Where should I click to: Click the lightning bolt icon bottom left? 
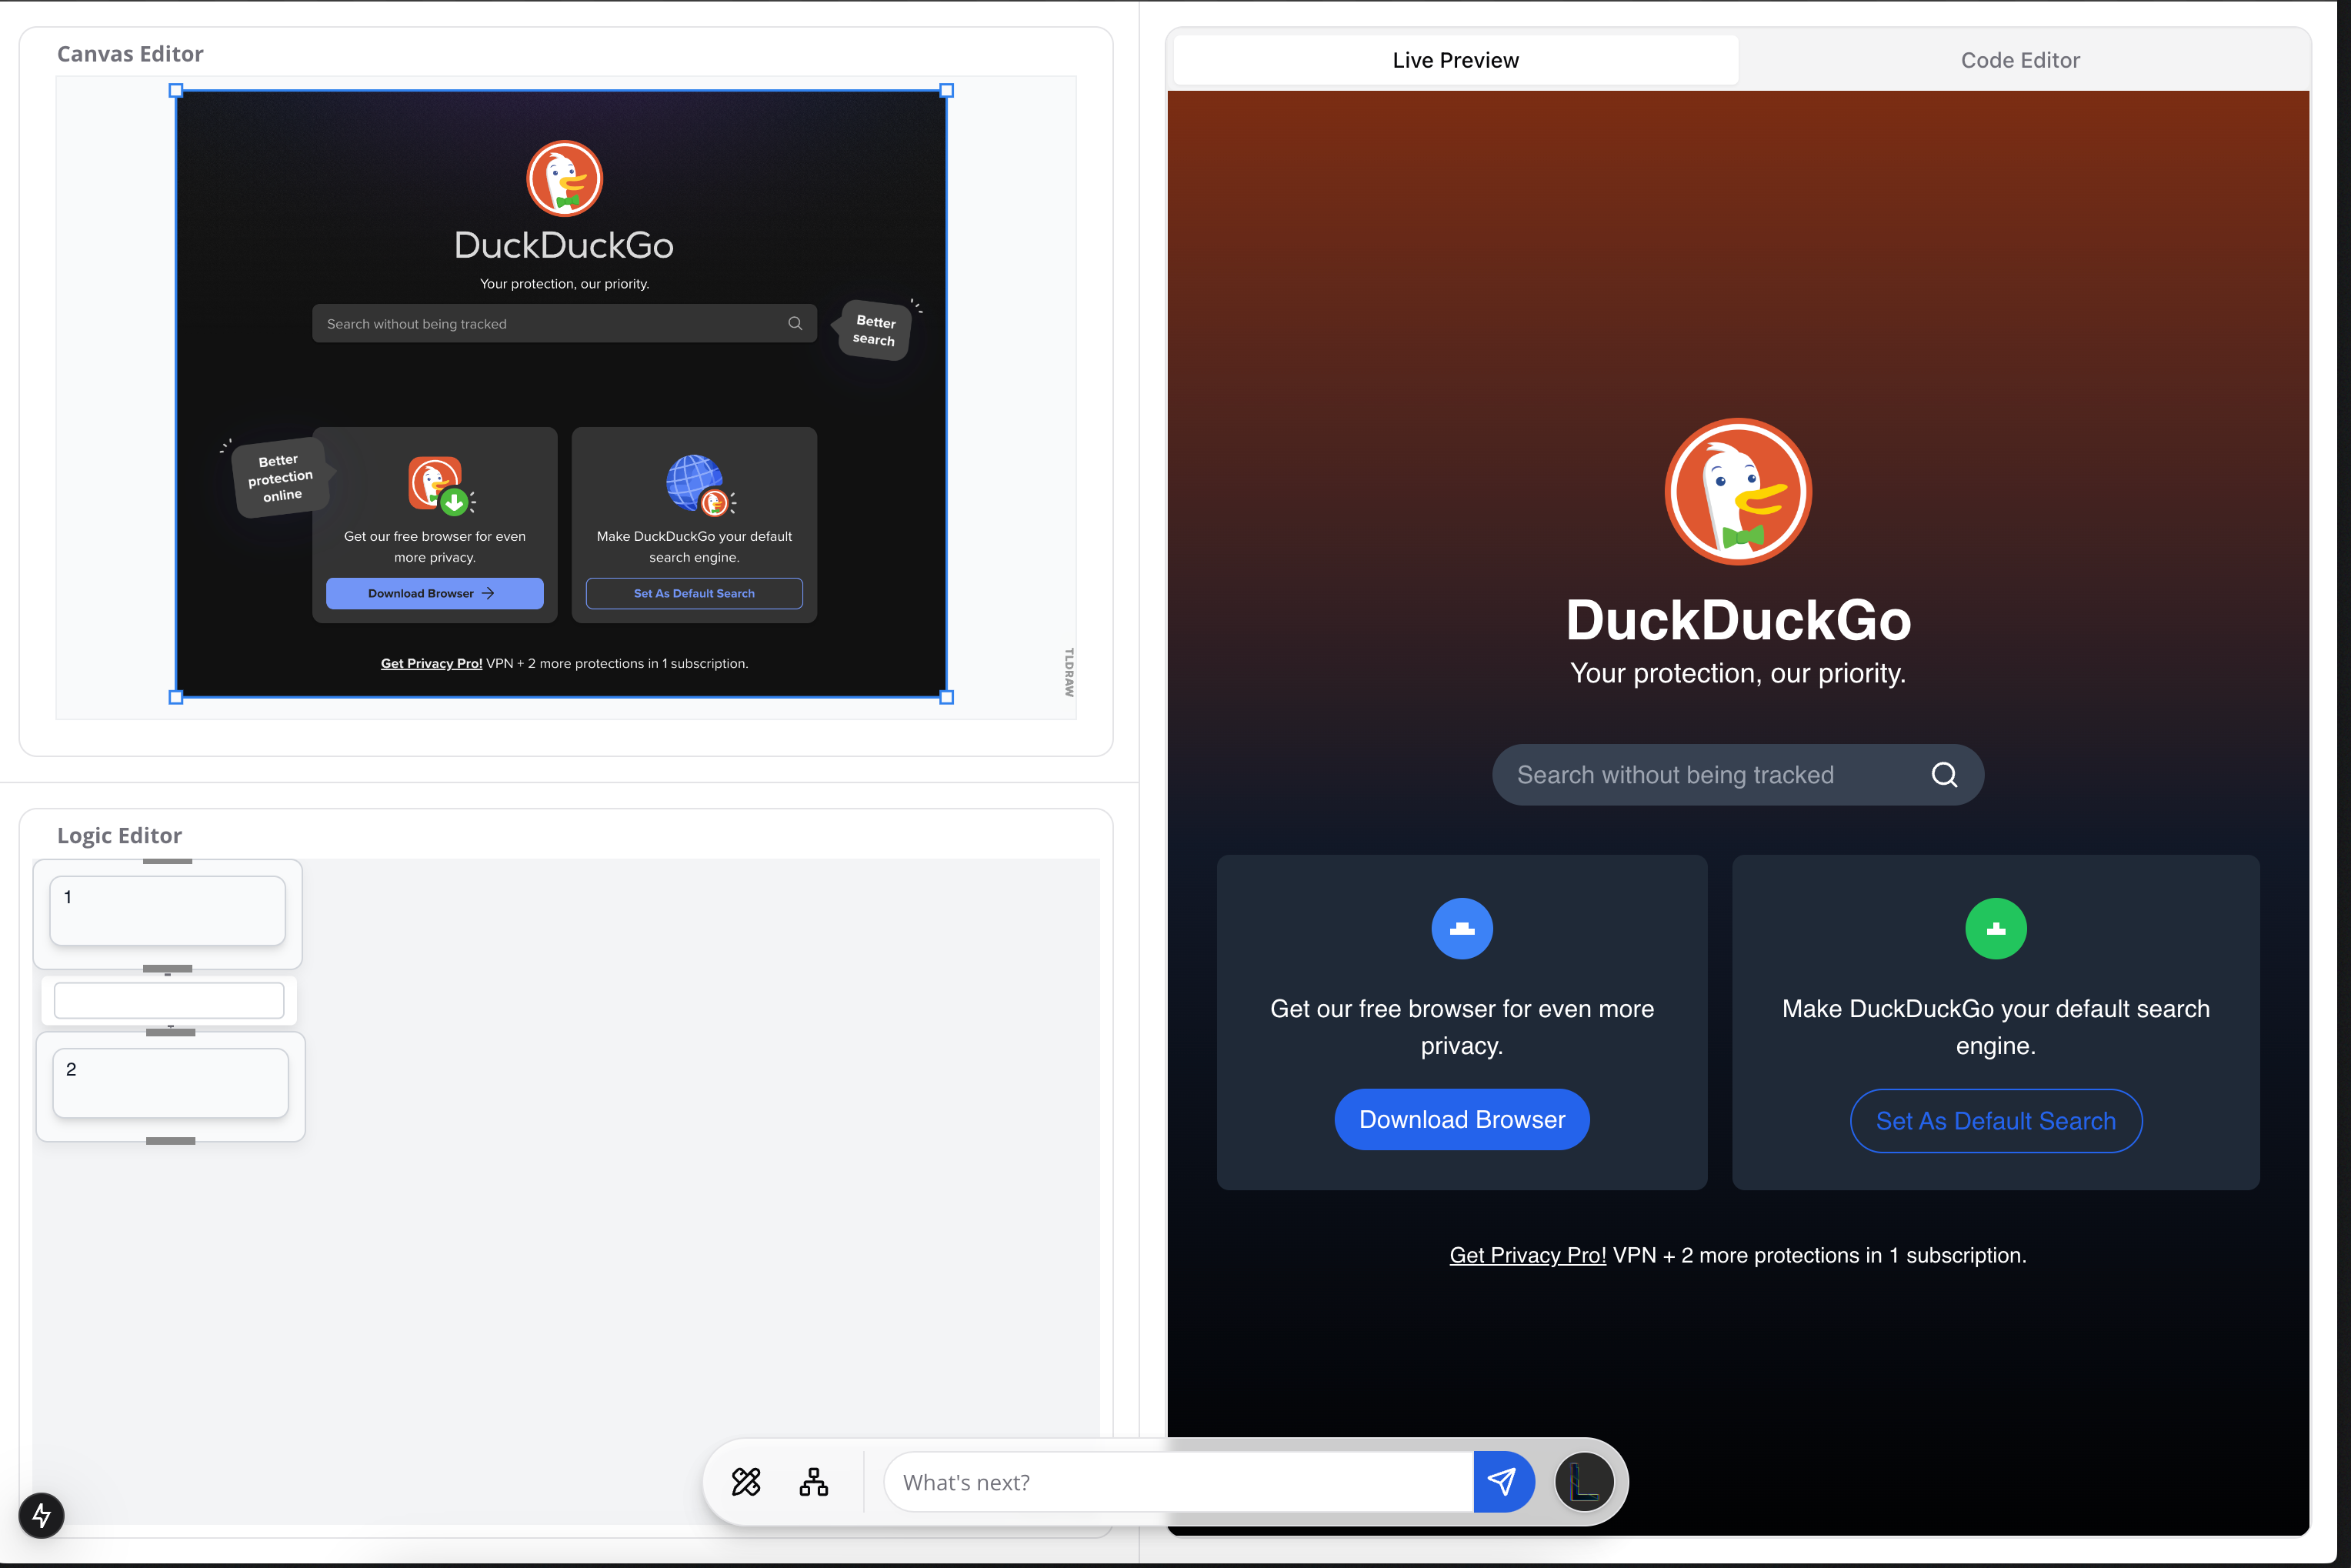click(x=41, y=1515)
